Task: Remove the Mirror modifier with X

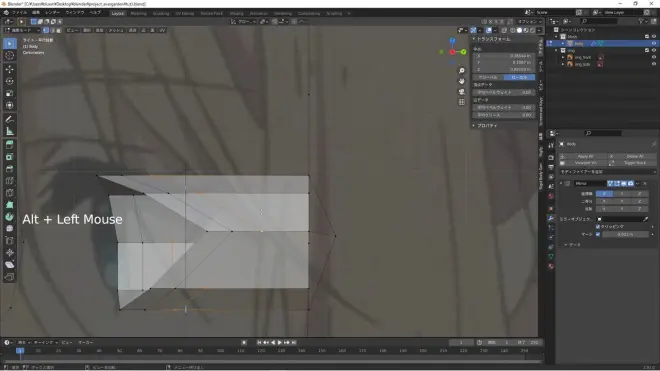Action: [x=645, y=184]
